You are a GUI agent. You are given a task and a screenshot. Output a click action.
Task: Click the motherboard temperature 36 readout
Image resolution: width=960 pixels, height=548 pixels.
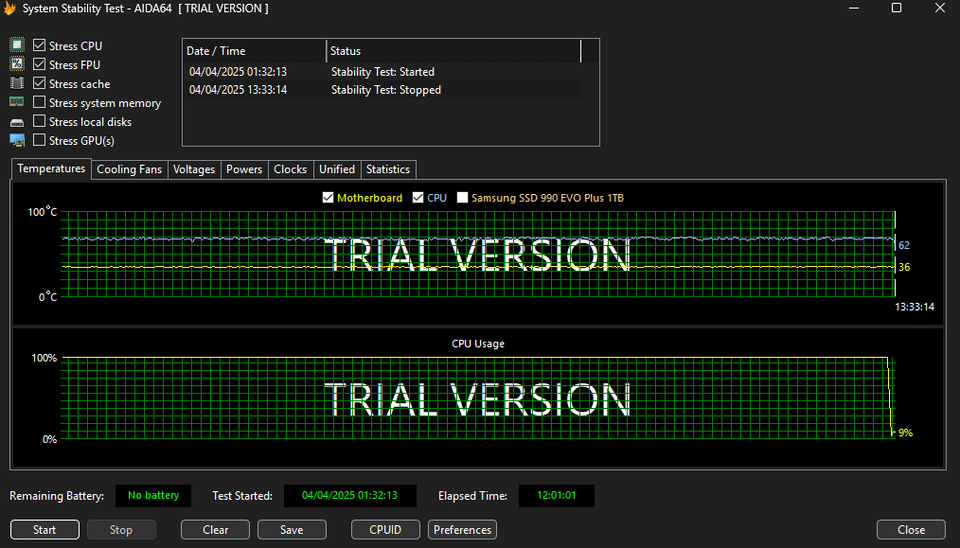(904, 267)
